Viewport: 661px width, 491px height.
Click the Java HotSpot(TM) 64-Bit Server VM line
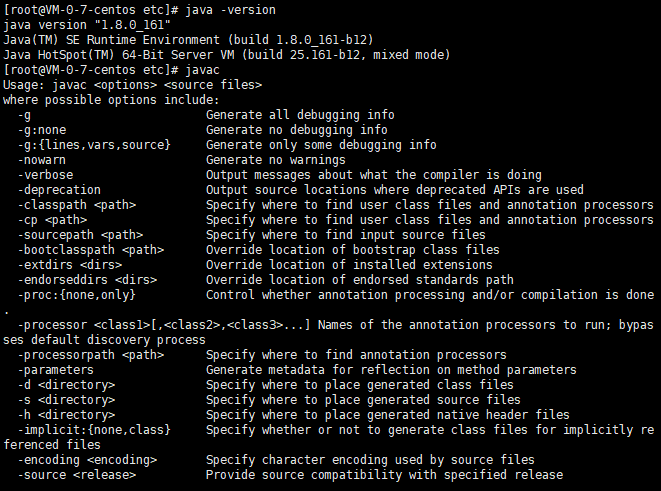click(227, 55)
